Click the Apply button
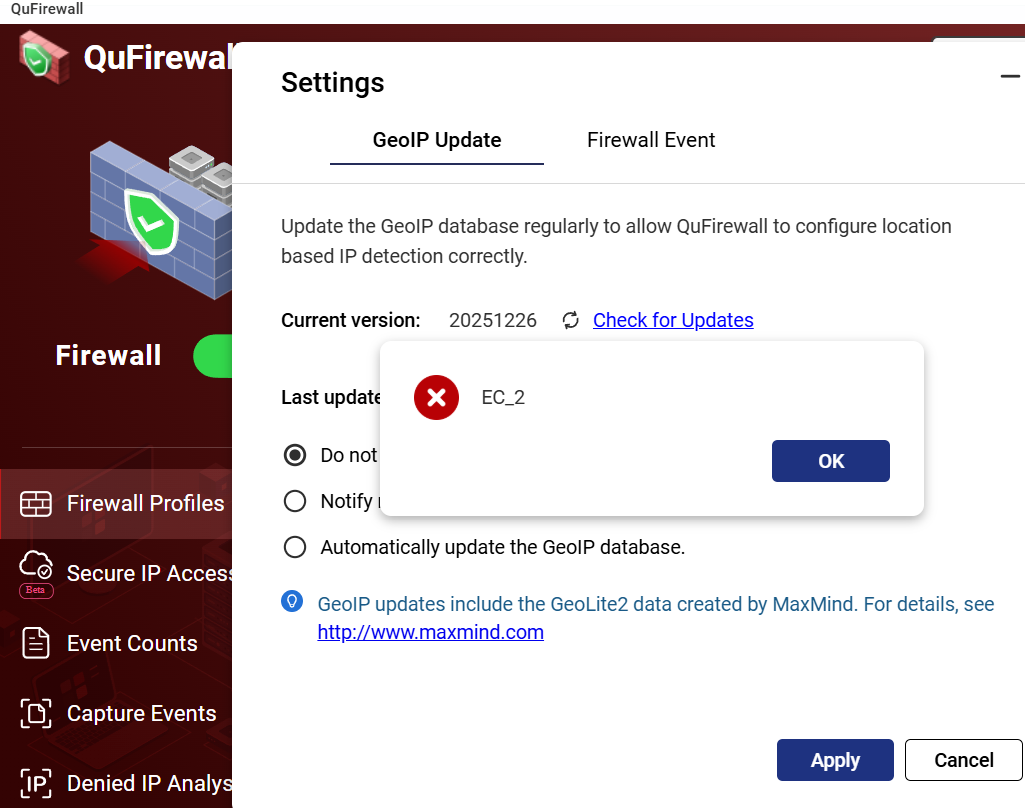The width and height of the screenshot is (1025, 808). click(x=835, y=760)
